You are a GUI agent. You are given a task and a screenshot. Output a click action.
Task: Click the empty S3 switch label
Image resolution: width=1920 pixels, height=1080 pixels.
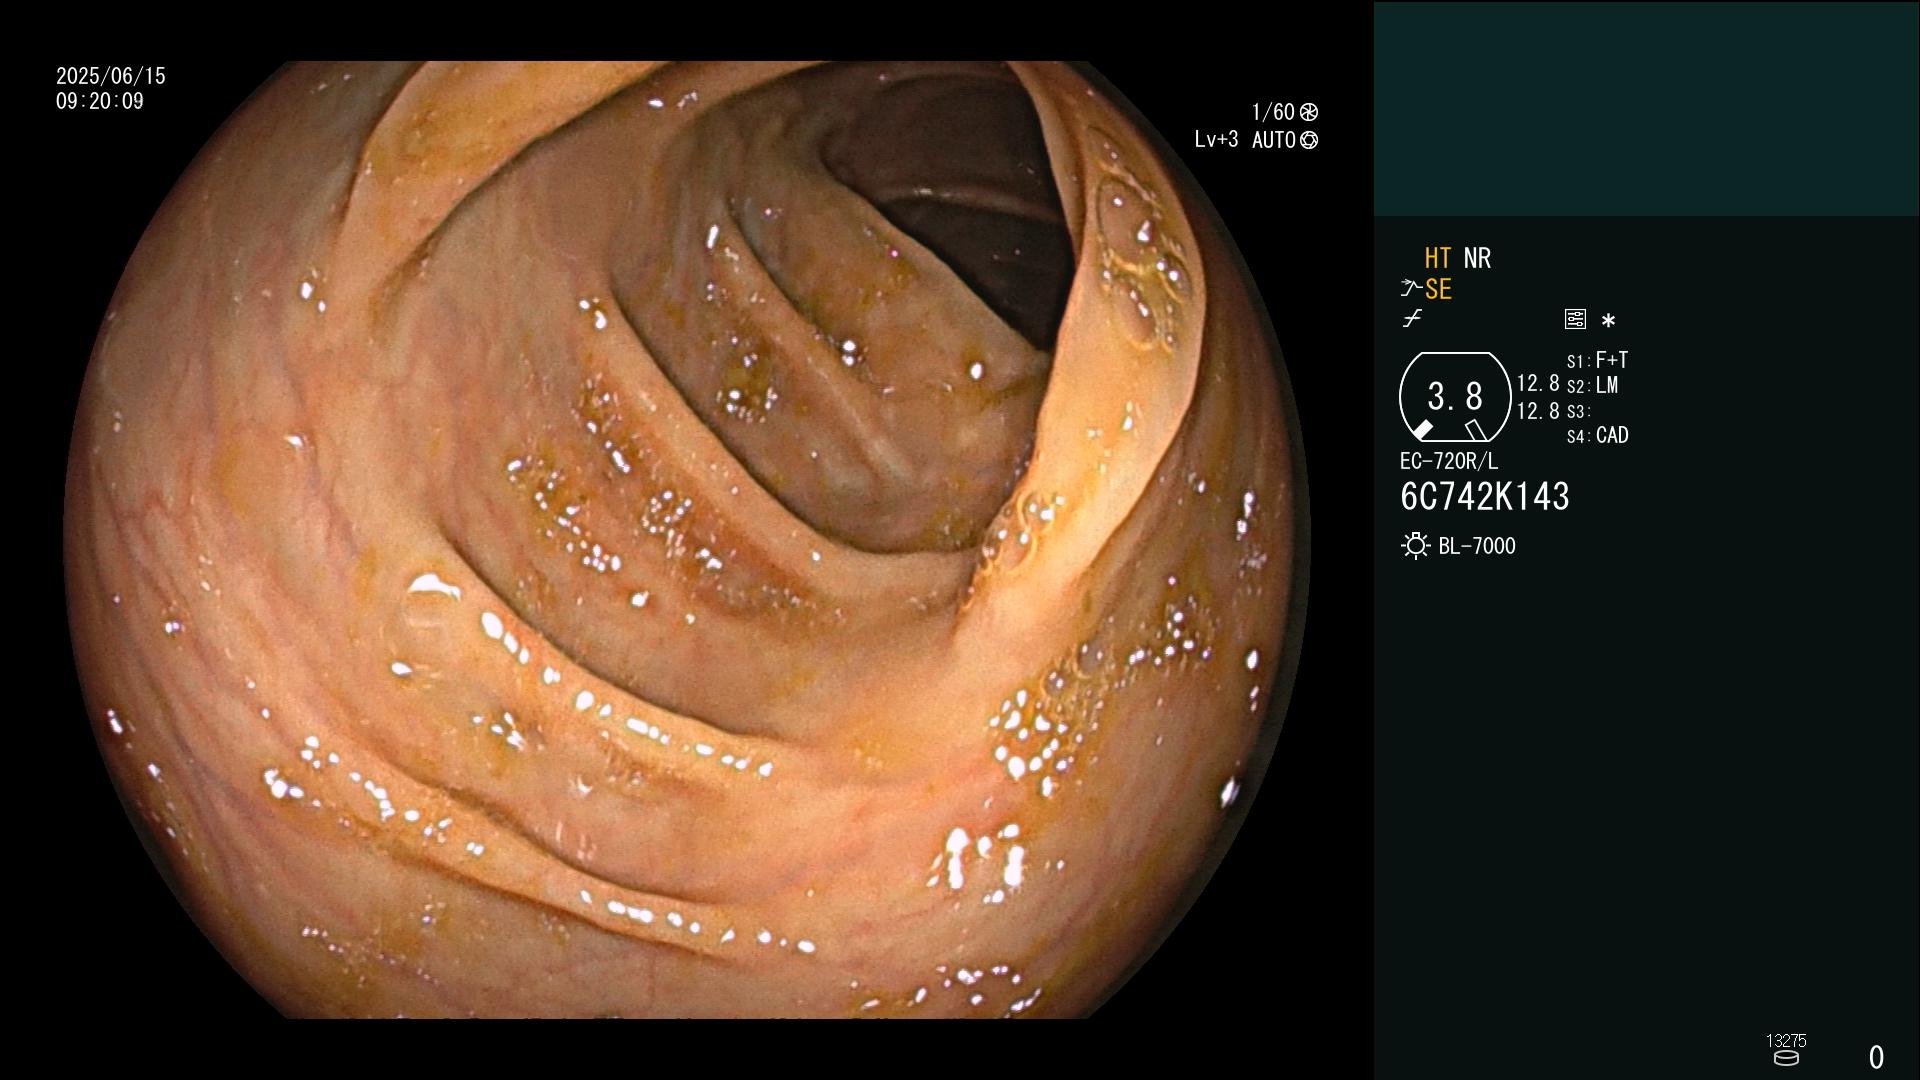coord(1578,411)
